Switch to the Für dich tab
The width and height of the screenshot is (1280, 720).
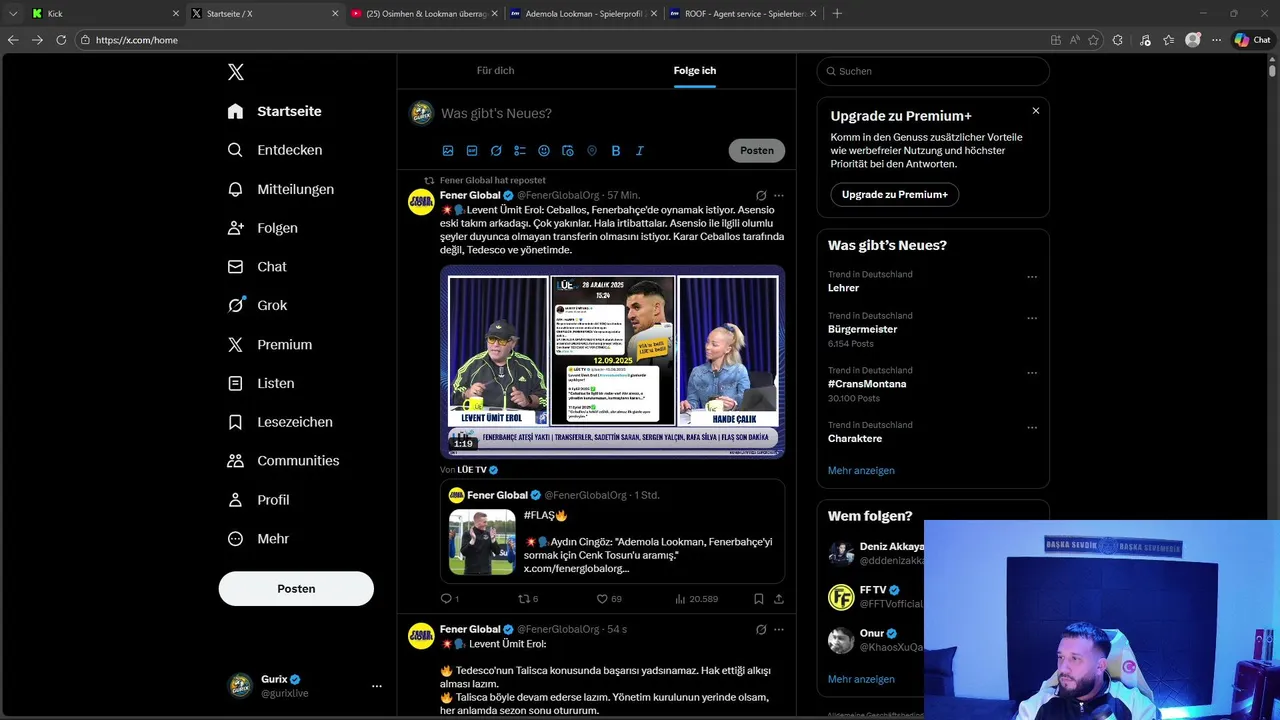pos(495,71)
